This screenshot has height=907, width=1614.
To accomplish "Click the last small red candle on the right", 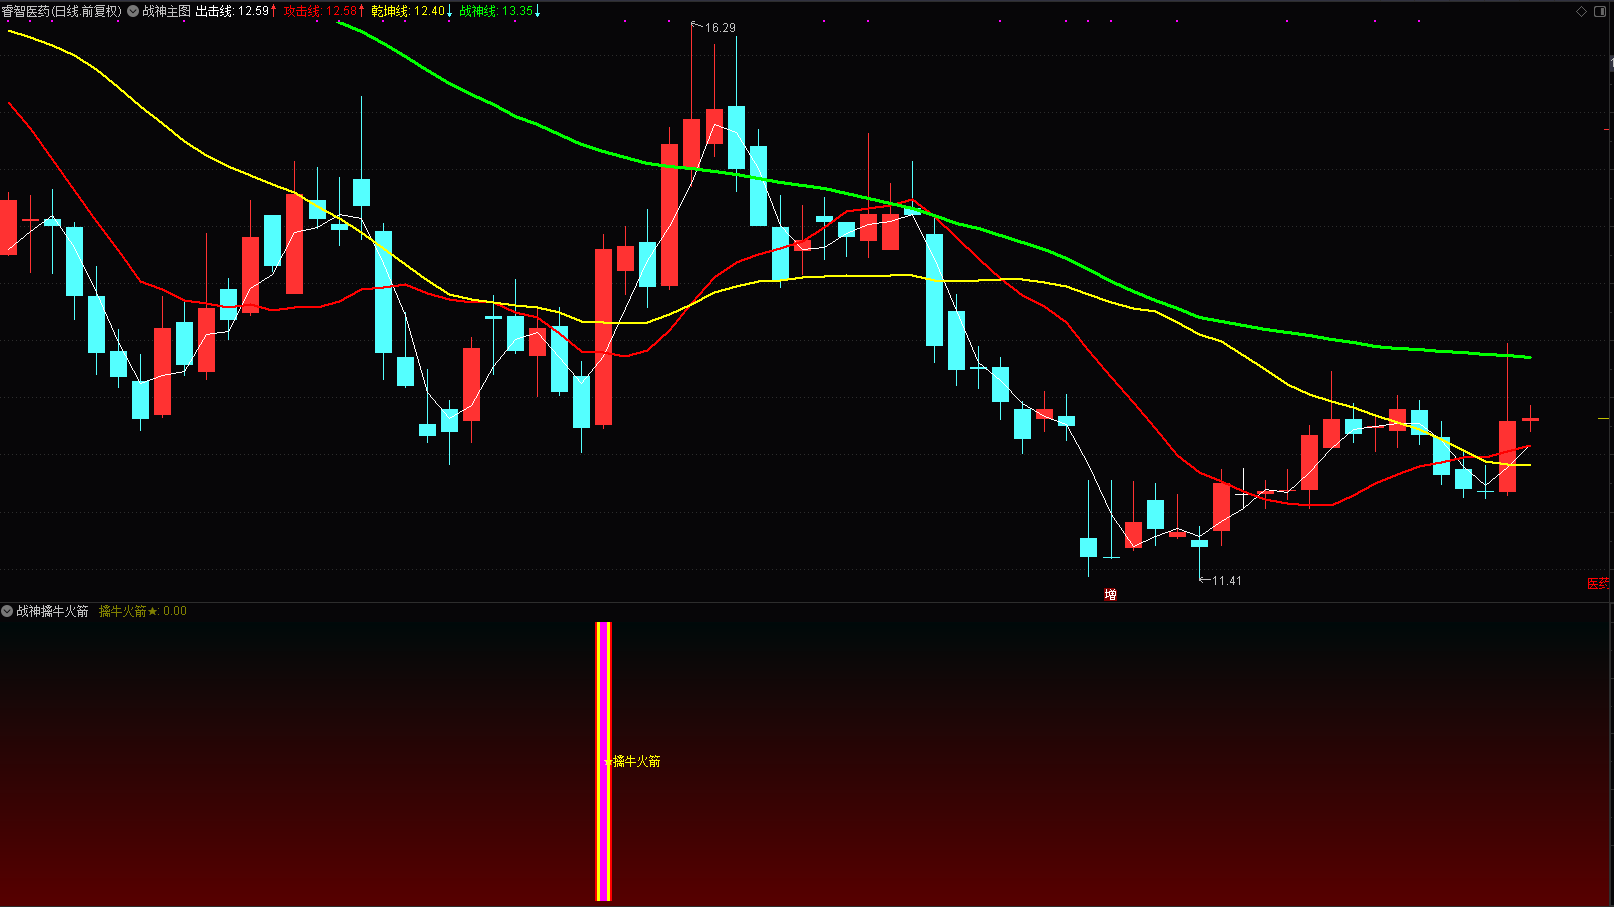I will [1530, 419].
